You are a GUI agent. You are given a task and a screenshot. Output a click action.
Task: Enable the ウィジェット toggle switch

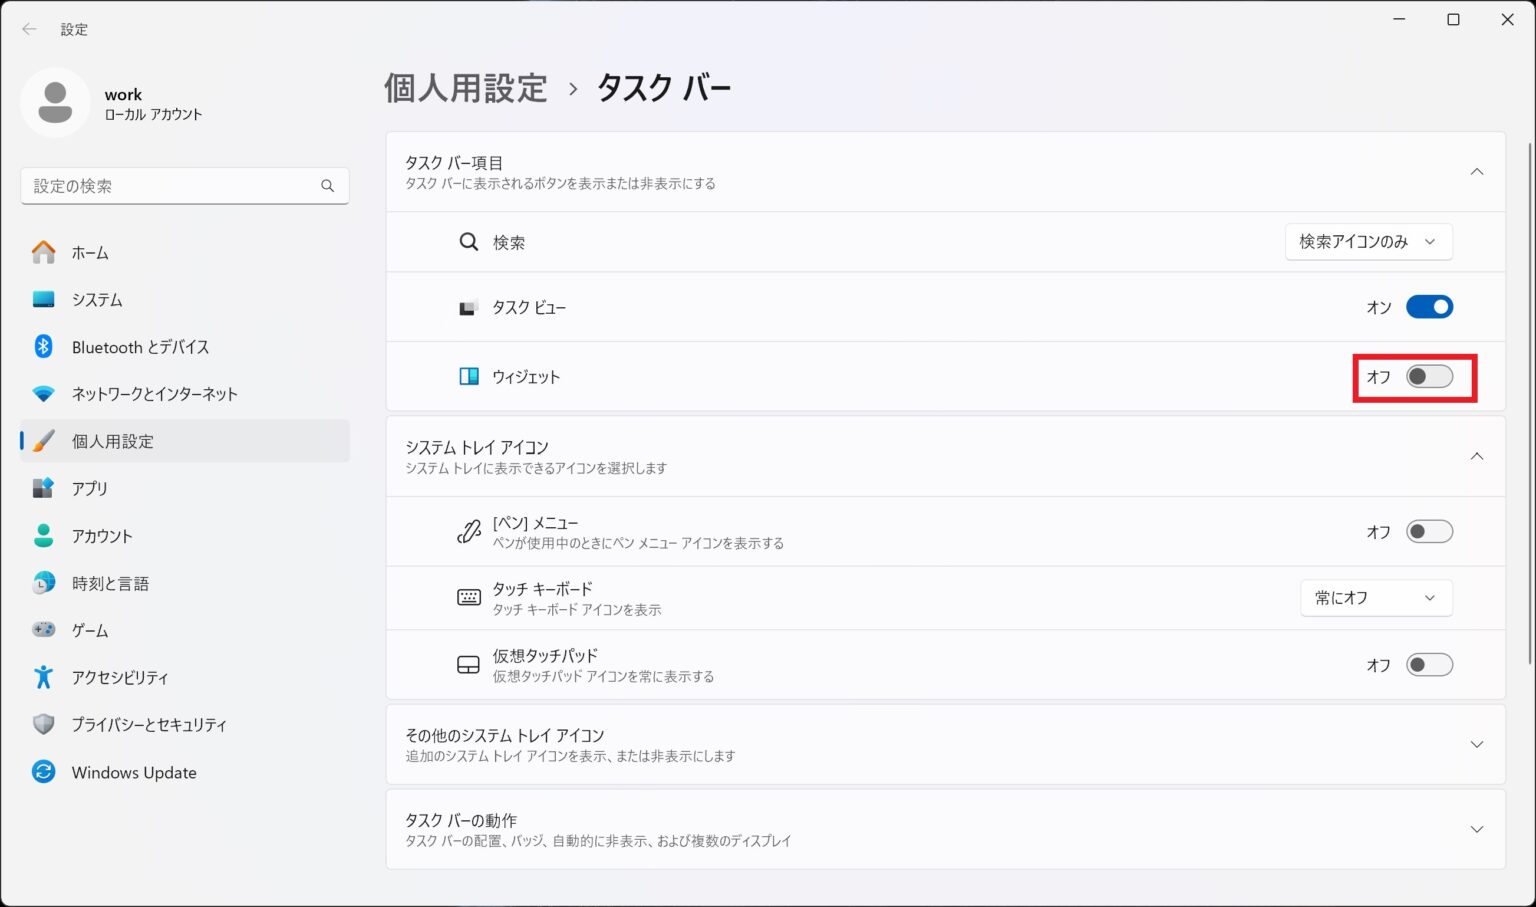click(x=1429, y=377)
